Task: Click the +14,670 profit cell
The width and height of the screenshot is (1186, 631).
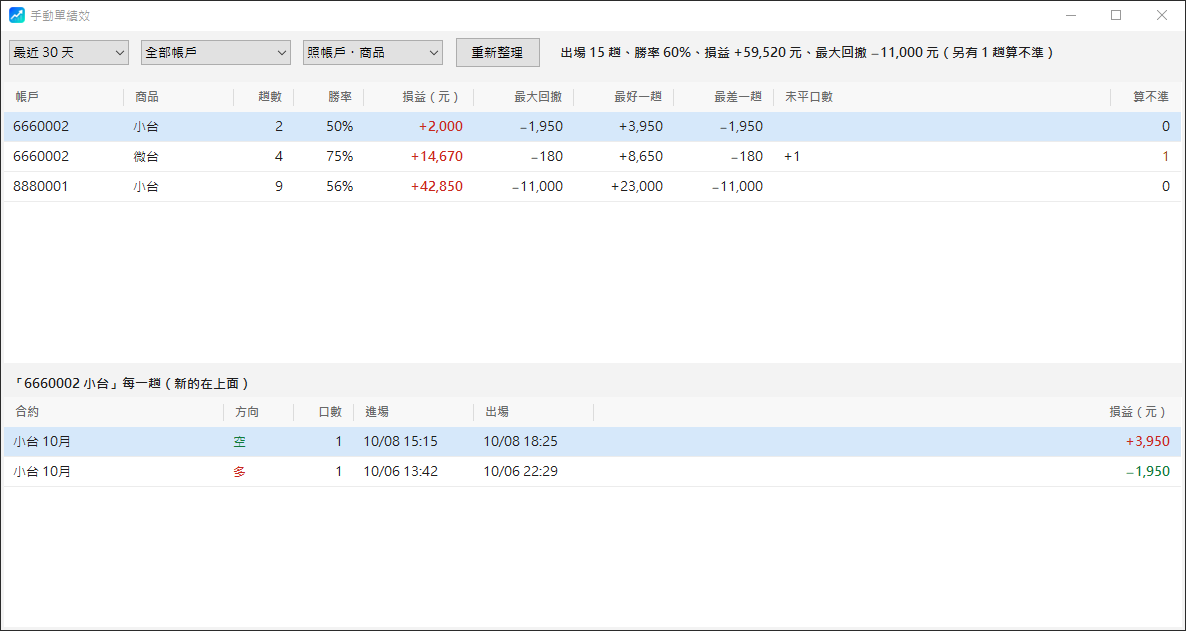Action: [436, 157]
